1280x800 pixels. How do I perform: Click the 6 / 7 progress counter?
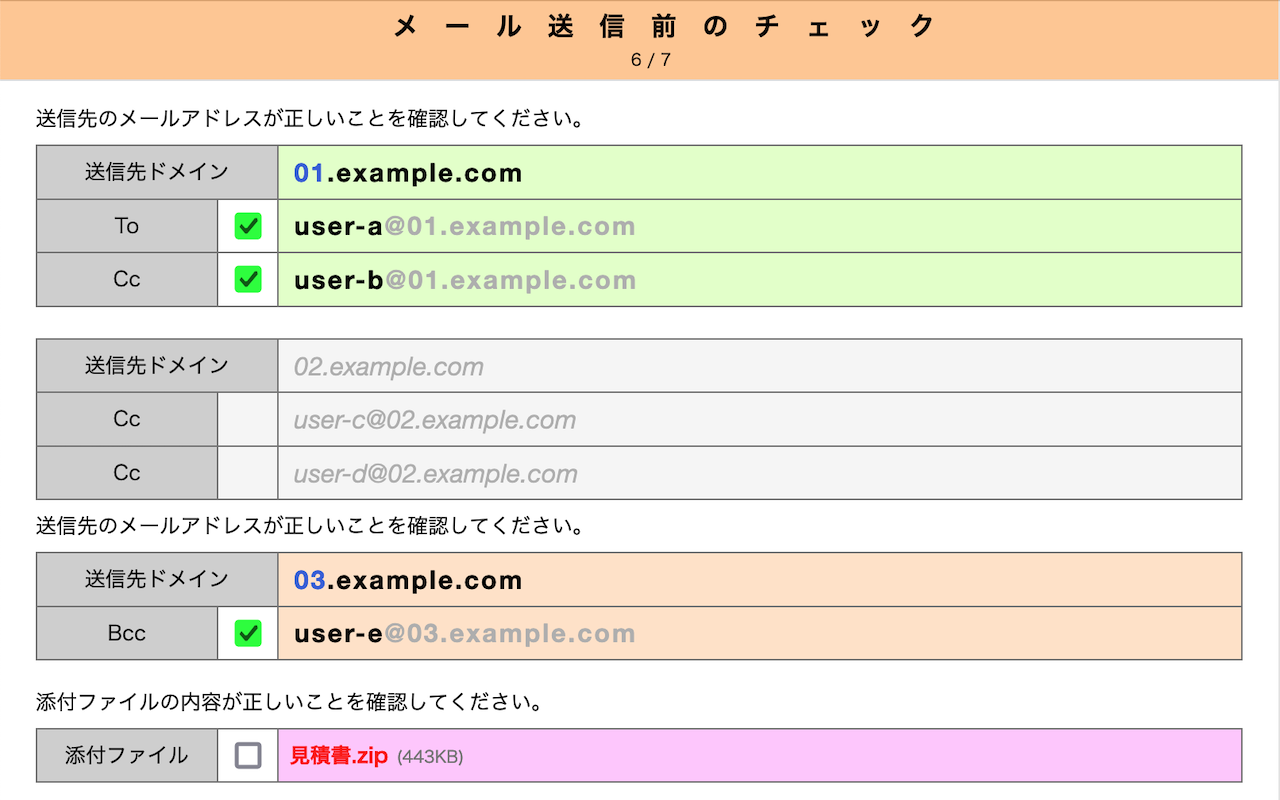pyautogui.click(x=651, y=60)
